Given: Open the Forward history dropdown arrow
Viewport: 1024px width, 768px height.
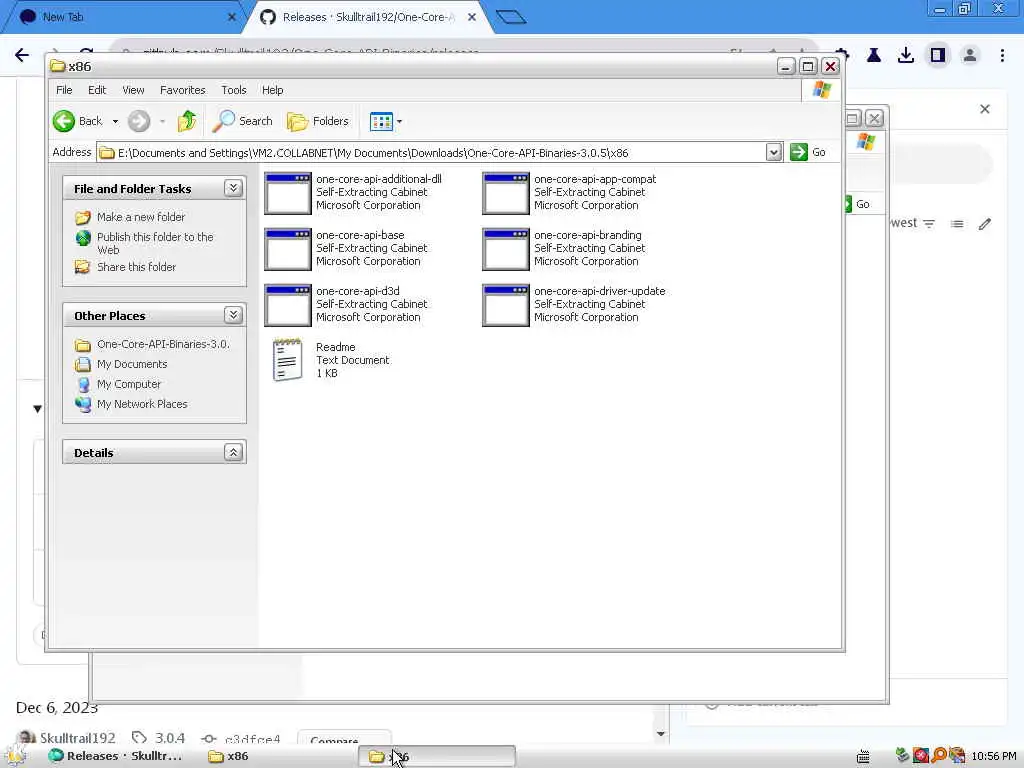Looking at the screenshot, I should tap(162, 121).
